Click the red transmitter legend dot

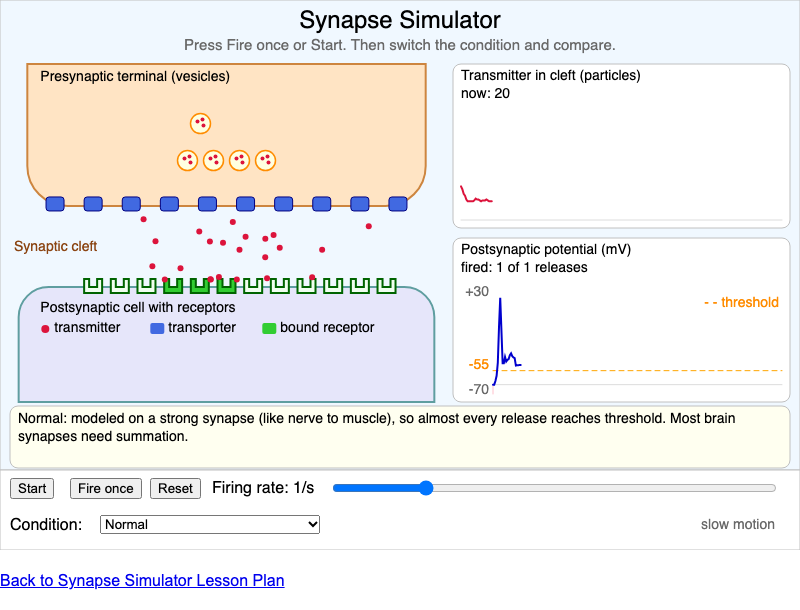45,329
